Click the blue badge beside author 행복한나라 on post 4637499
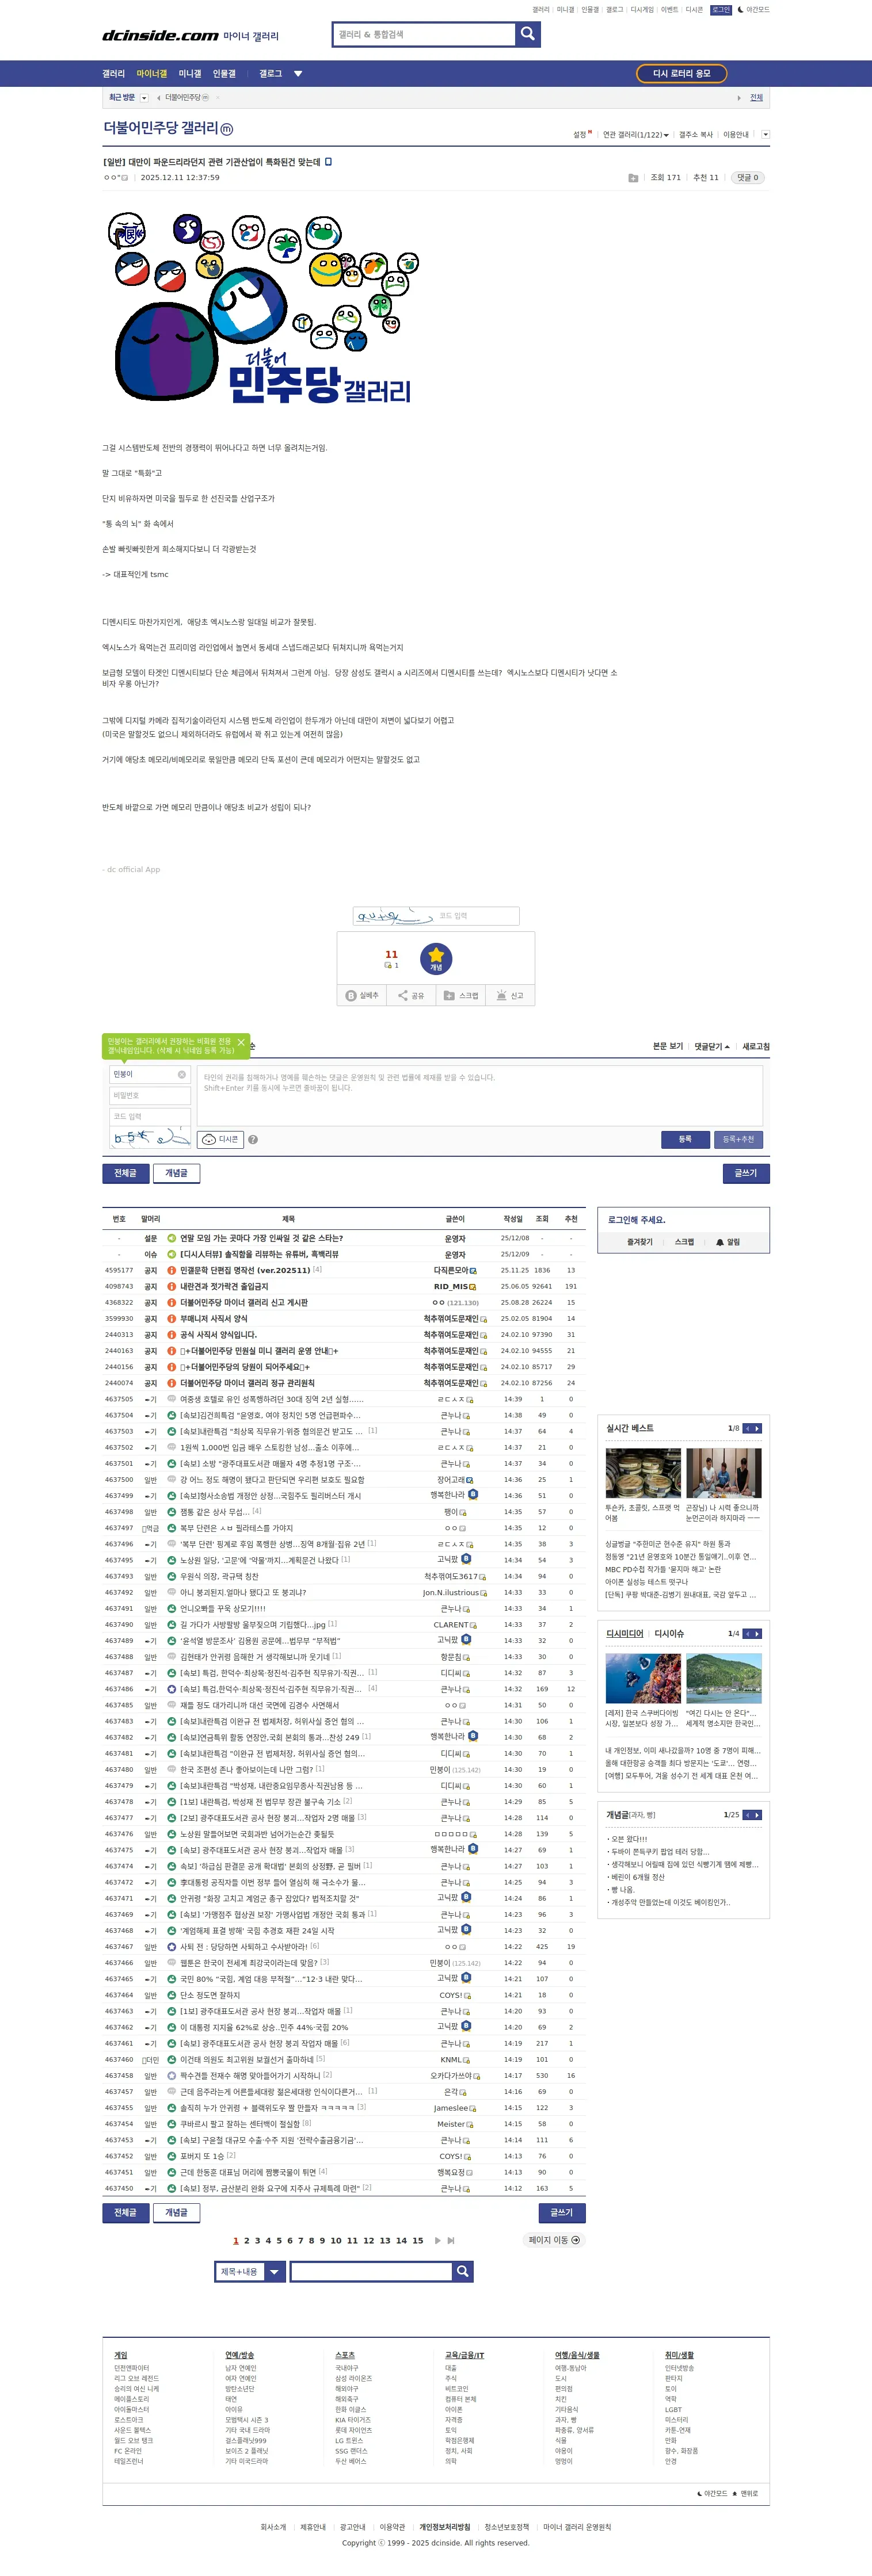This screenshot has width=872, height=2576. point(473,1495)
